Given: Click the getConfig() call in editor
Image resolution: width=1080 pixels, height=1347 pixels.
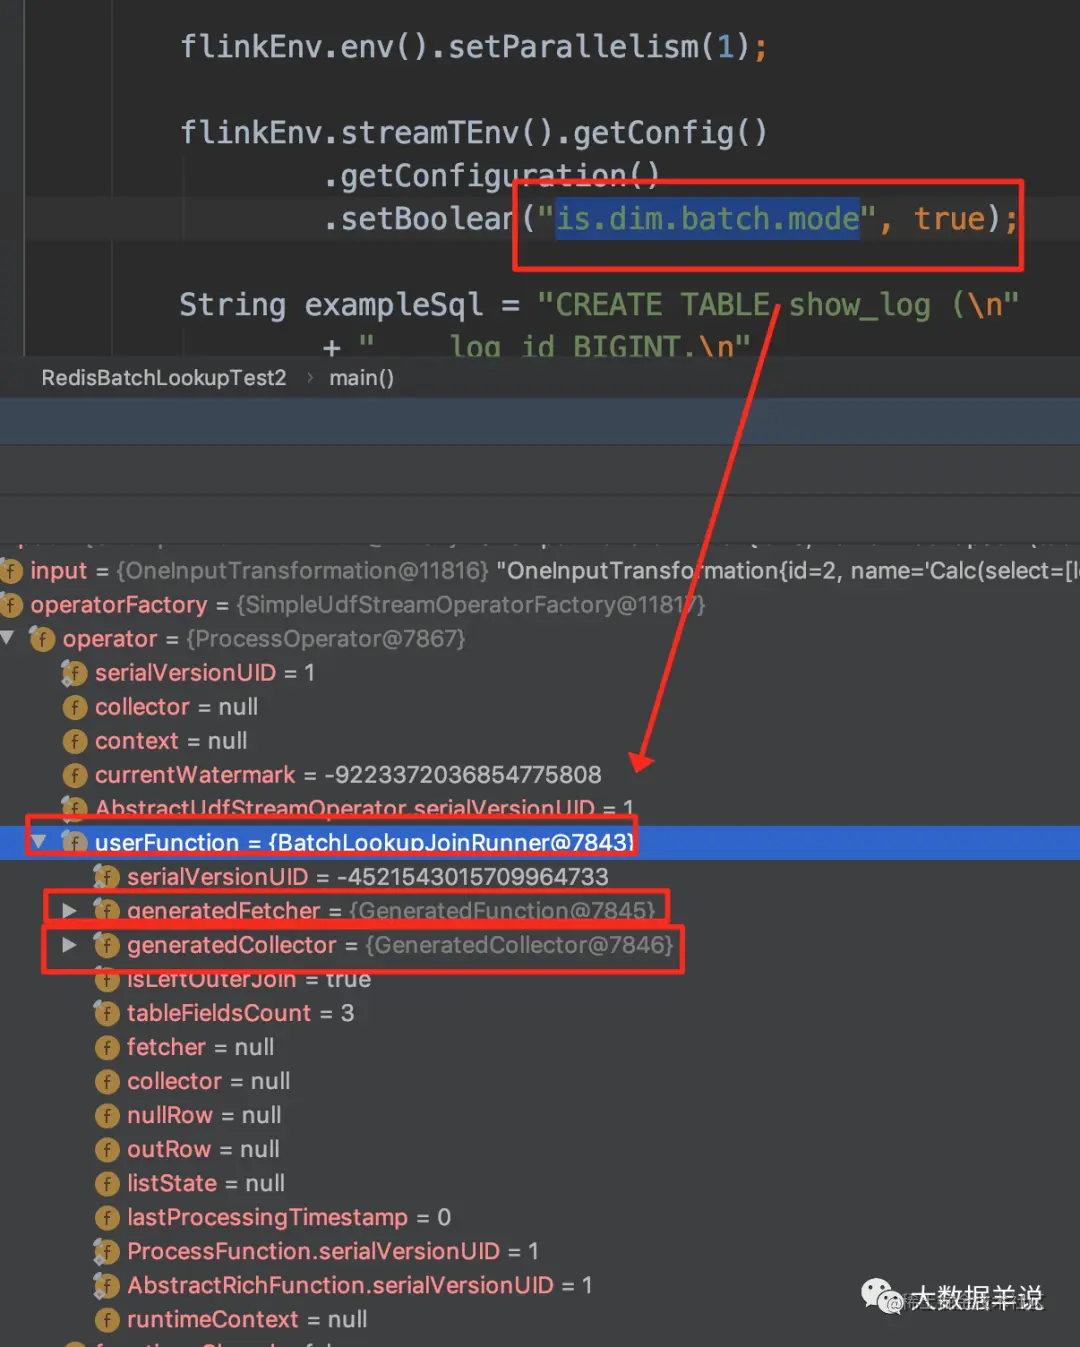Looking at the screenshot, I should pyautogui.click(x=670, y=132).
